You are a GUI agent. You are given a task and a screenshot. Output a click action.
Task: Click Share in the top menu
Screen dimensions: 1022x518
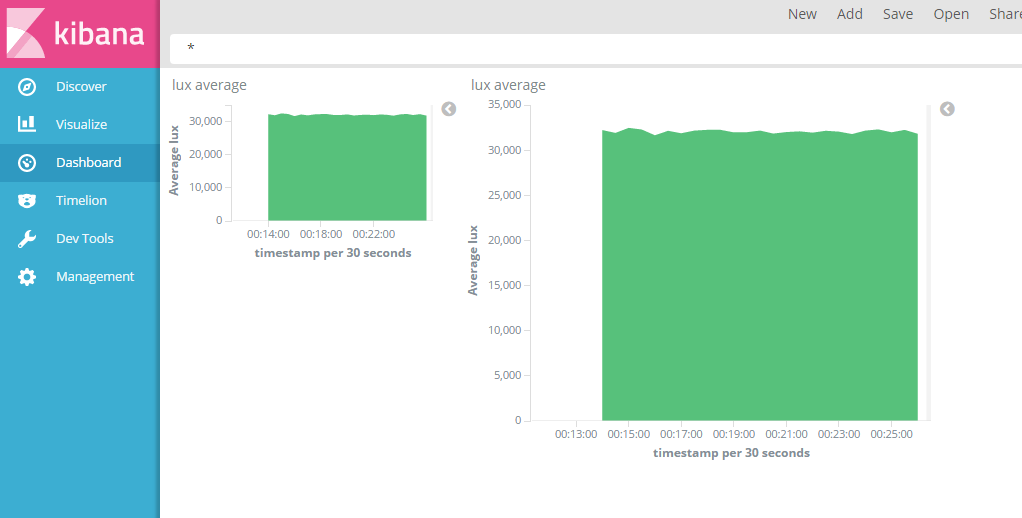pos(1005,14)
